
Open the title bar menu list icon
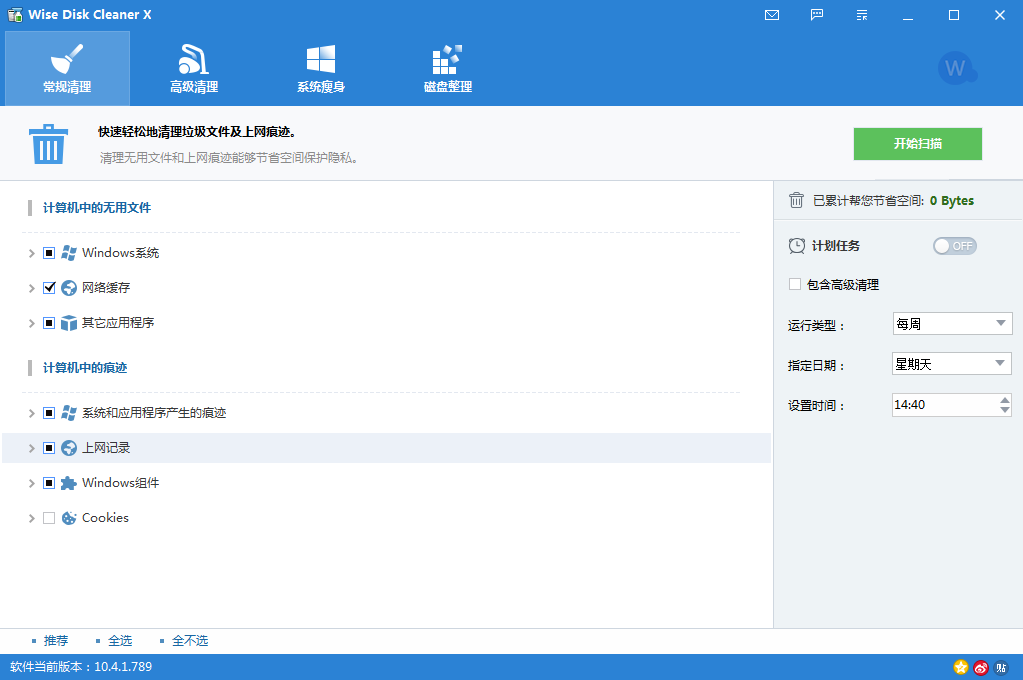point(862,15)
